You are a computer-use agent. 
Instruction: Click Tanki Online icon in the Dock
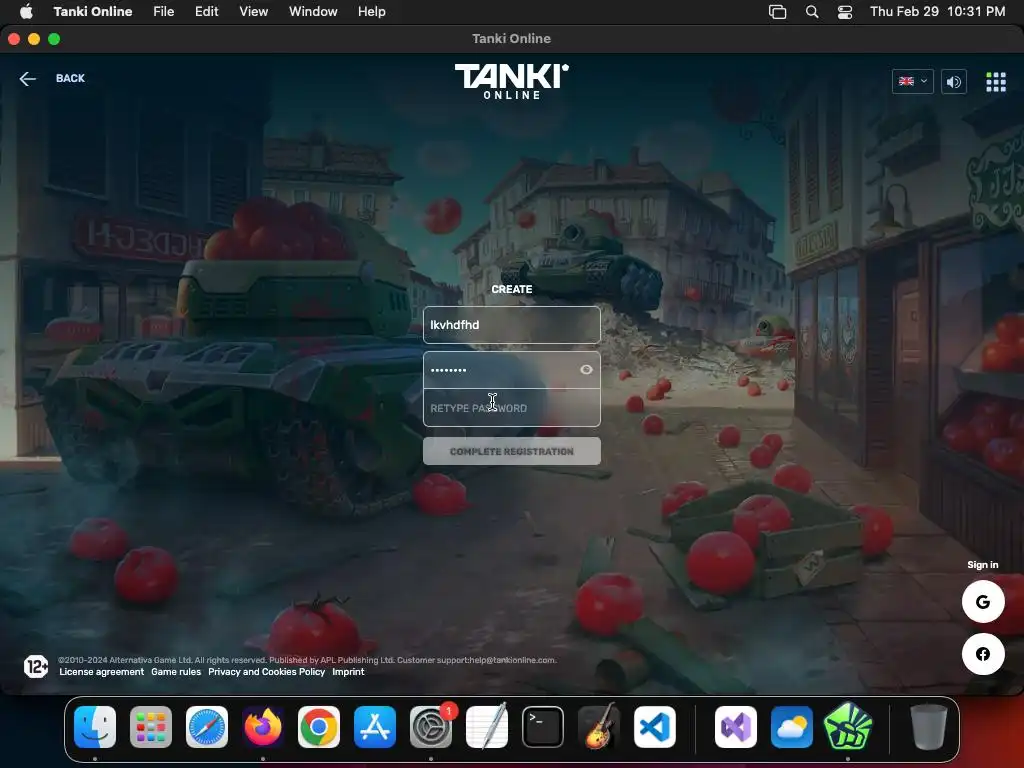(x=848, y=727)
